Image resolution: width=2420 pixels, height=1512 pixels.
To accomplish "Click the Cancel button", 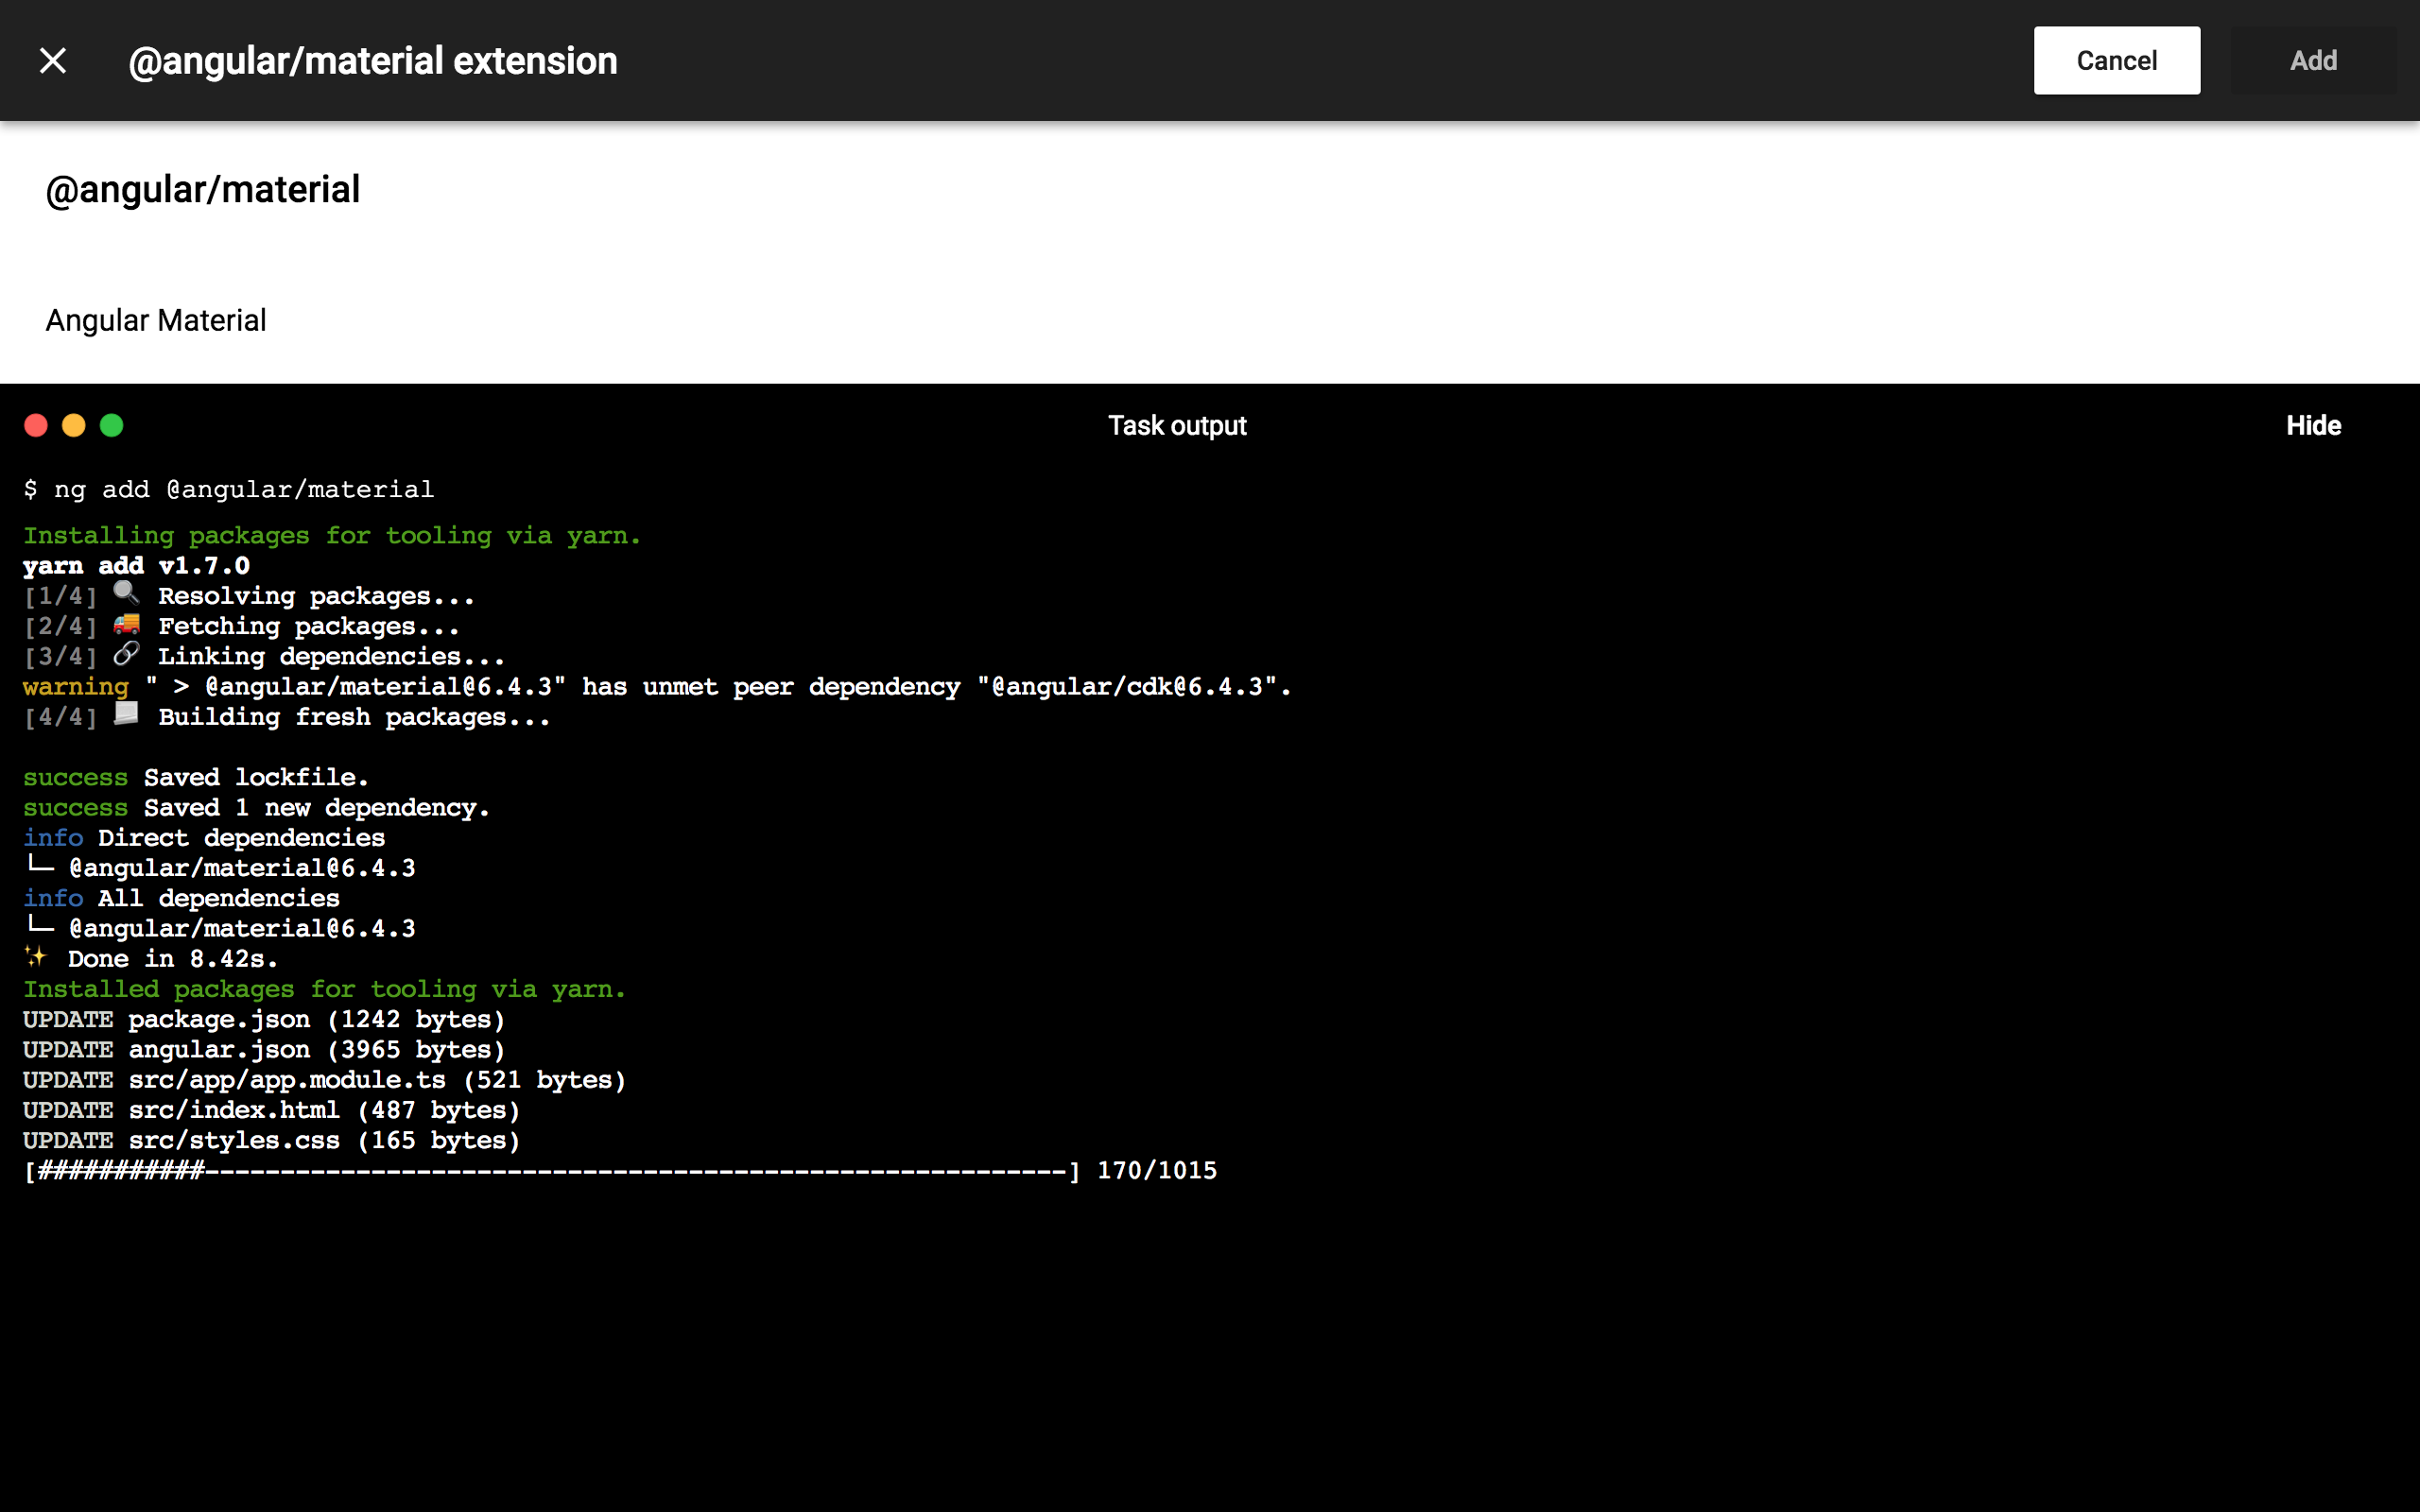I will [2116, 61].
